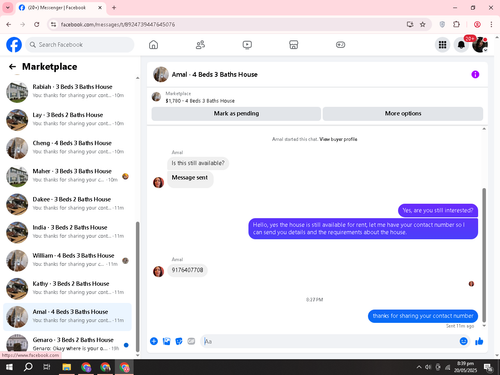This screenshot has width=500, height=375.
Task: Open the tab search dropdown arrow
Action: [x=8, y=8]
